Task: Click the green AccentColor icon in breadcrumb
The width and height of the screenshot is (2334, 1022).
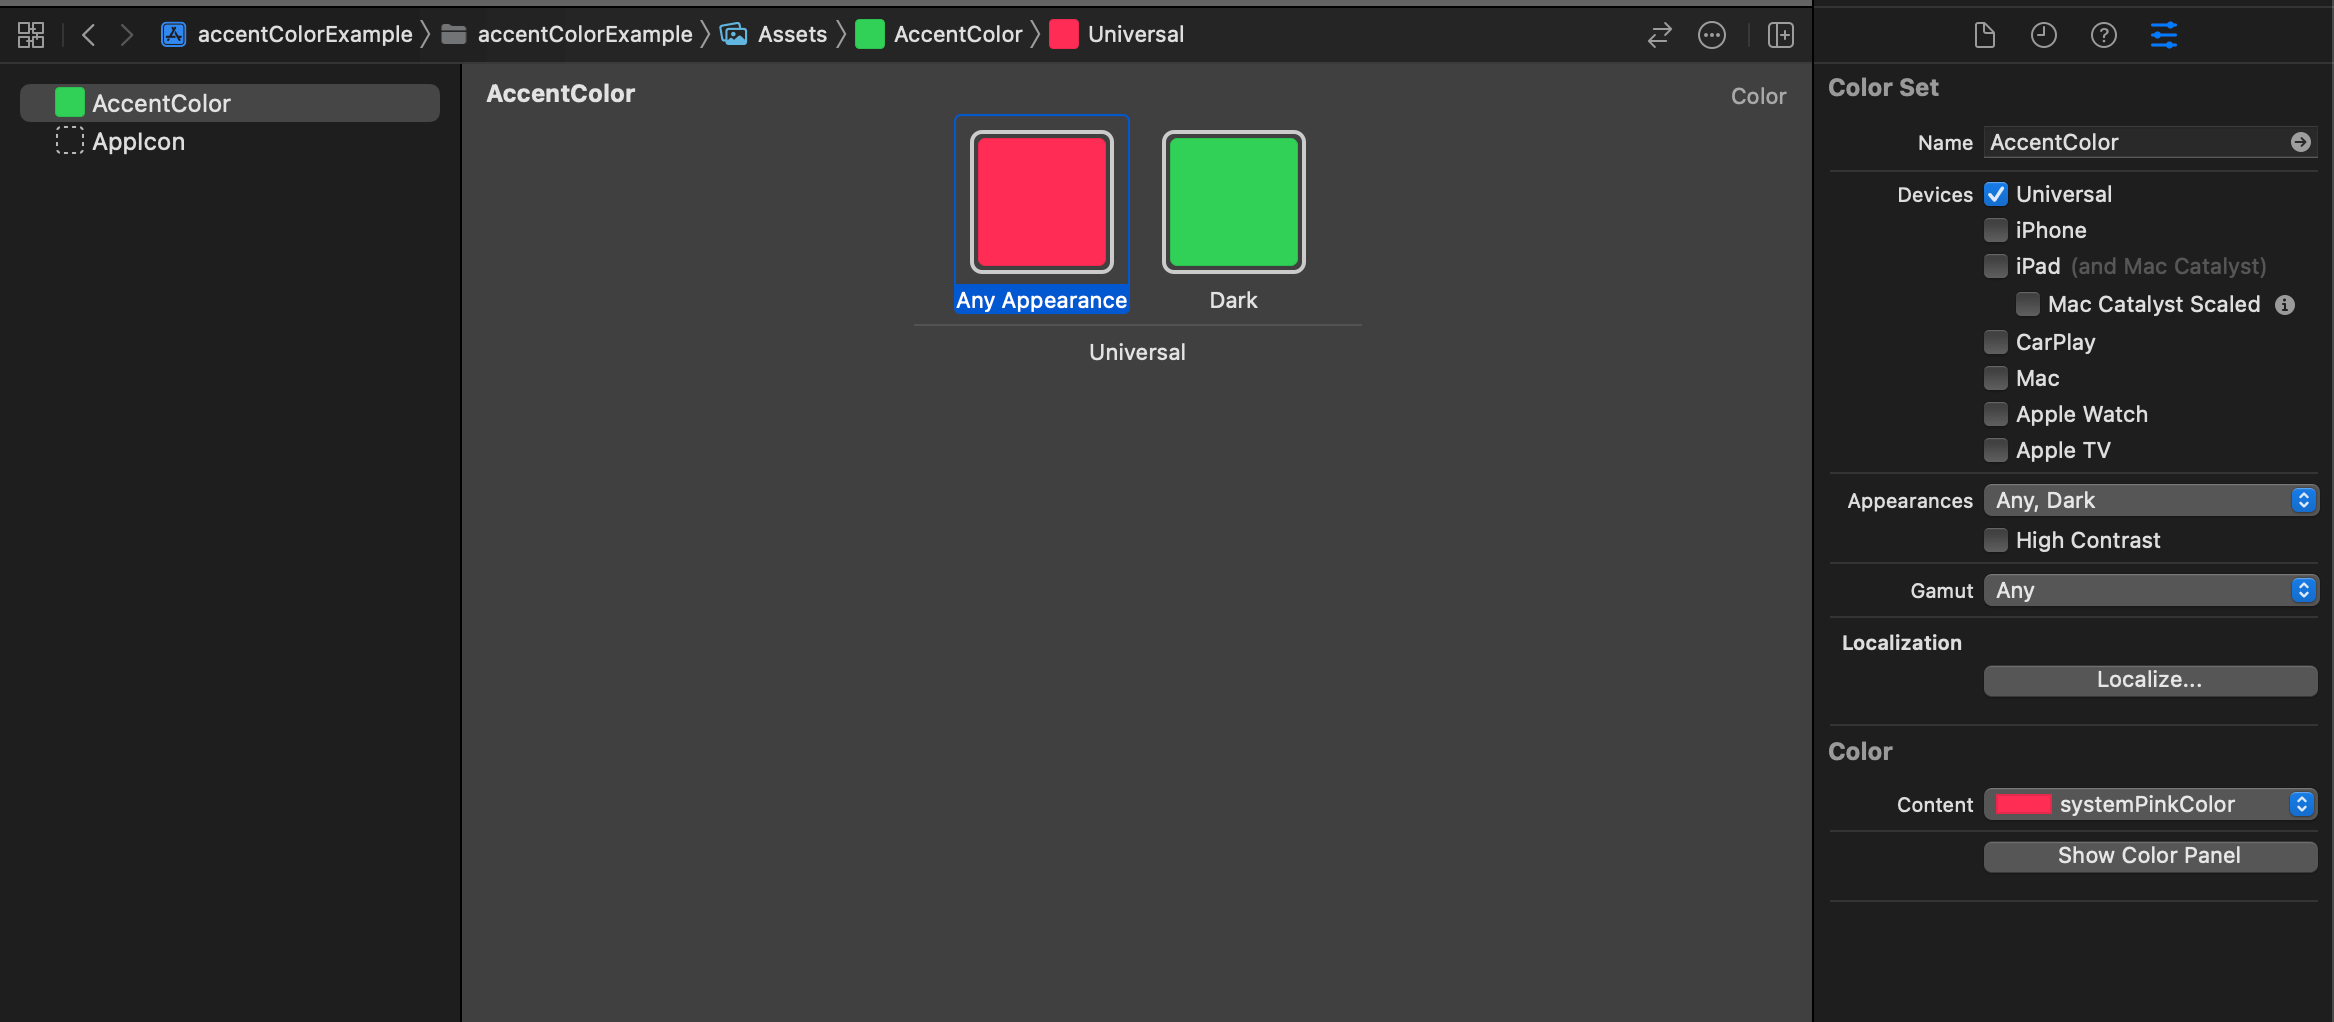Action: 870,35
